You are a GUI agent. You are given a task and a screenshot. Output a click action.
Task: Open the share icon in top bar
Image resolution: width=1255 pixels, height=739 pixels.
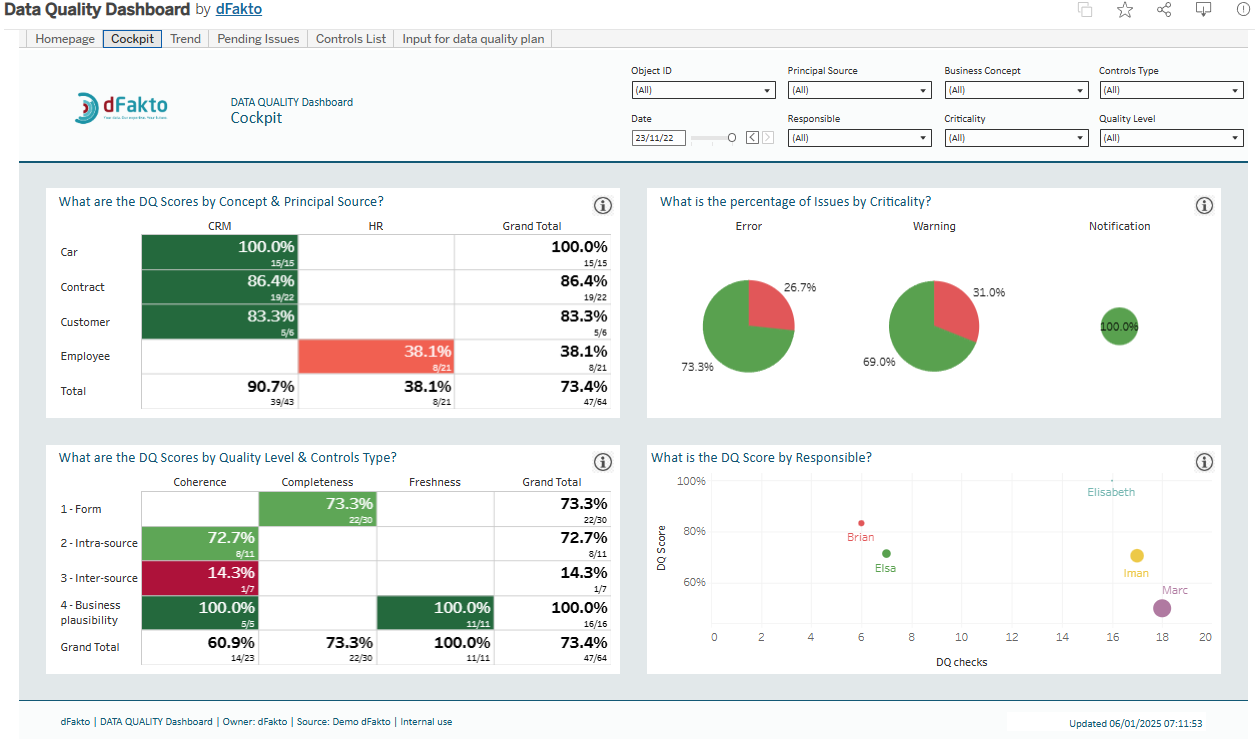[x=1164, y=10]
